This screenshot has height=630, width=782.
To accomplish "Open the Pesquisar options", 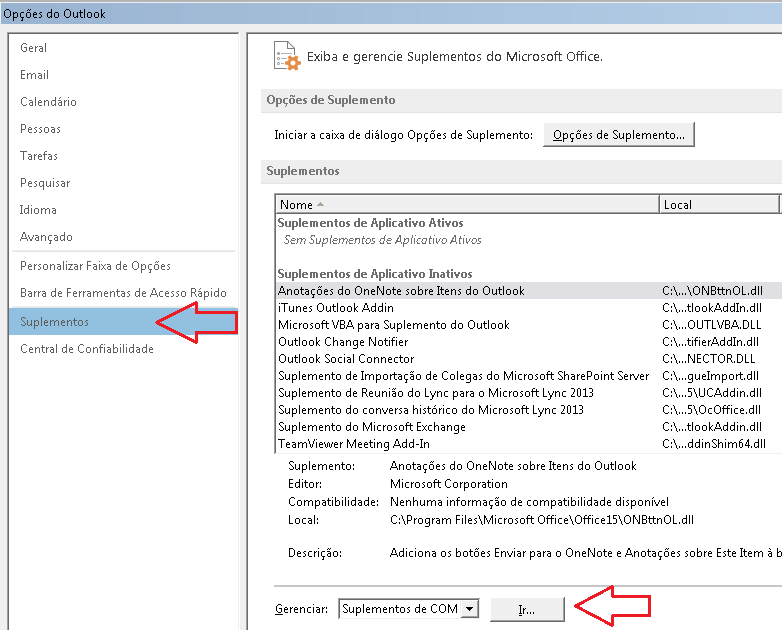I will [45, 183].
